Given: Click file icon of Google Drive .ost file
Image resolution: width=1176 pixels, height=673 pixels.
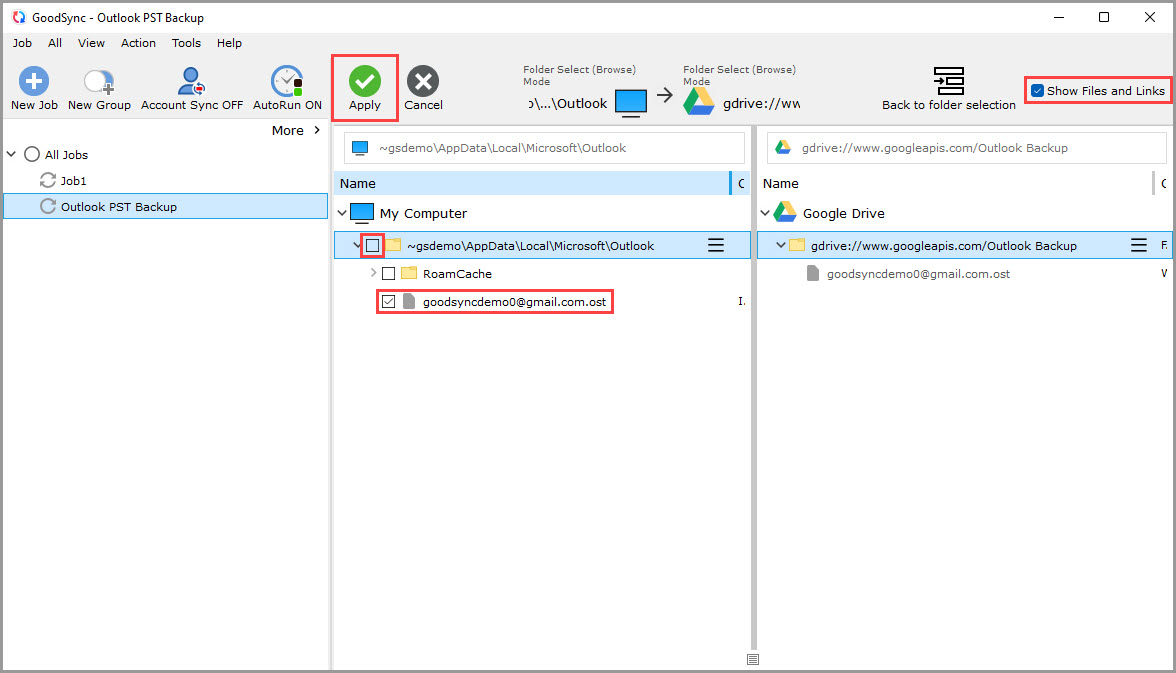Looking at the screenshot, I should [813, 273].
